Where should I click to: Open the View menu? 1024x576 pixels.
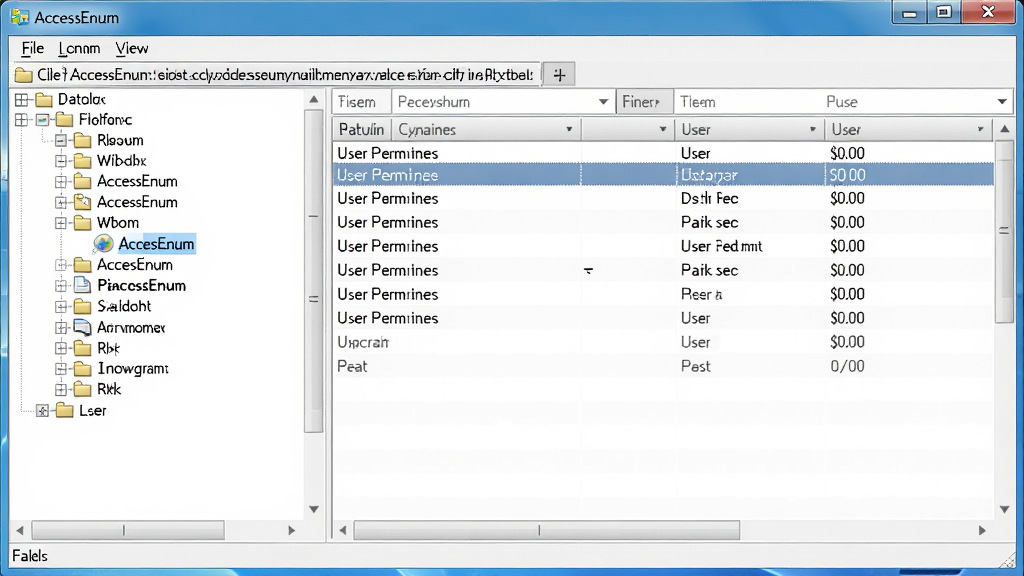tap(132, 48)
